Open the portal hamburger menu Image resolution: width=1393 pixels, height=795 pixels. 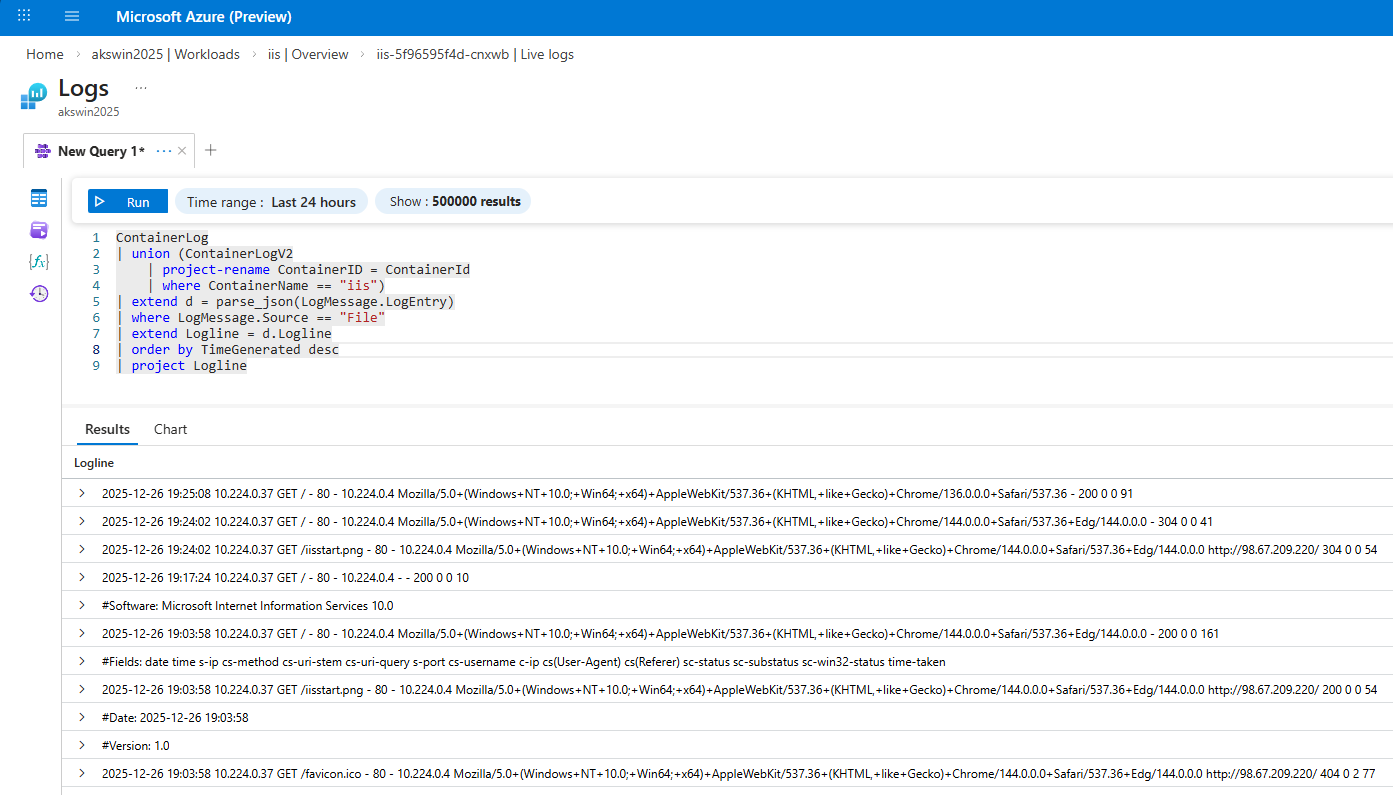[x=71, y=16]
